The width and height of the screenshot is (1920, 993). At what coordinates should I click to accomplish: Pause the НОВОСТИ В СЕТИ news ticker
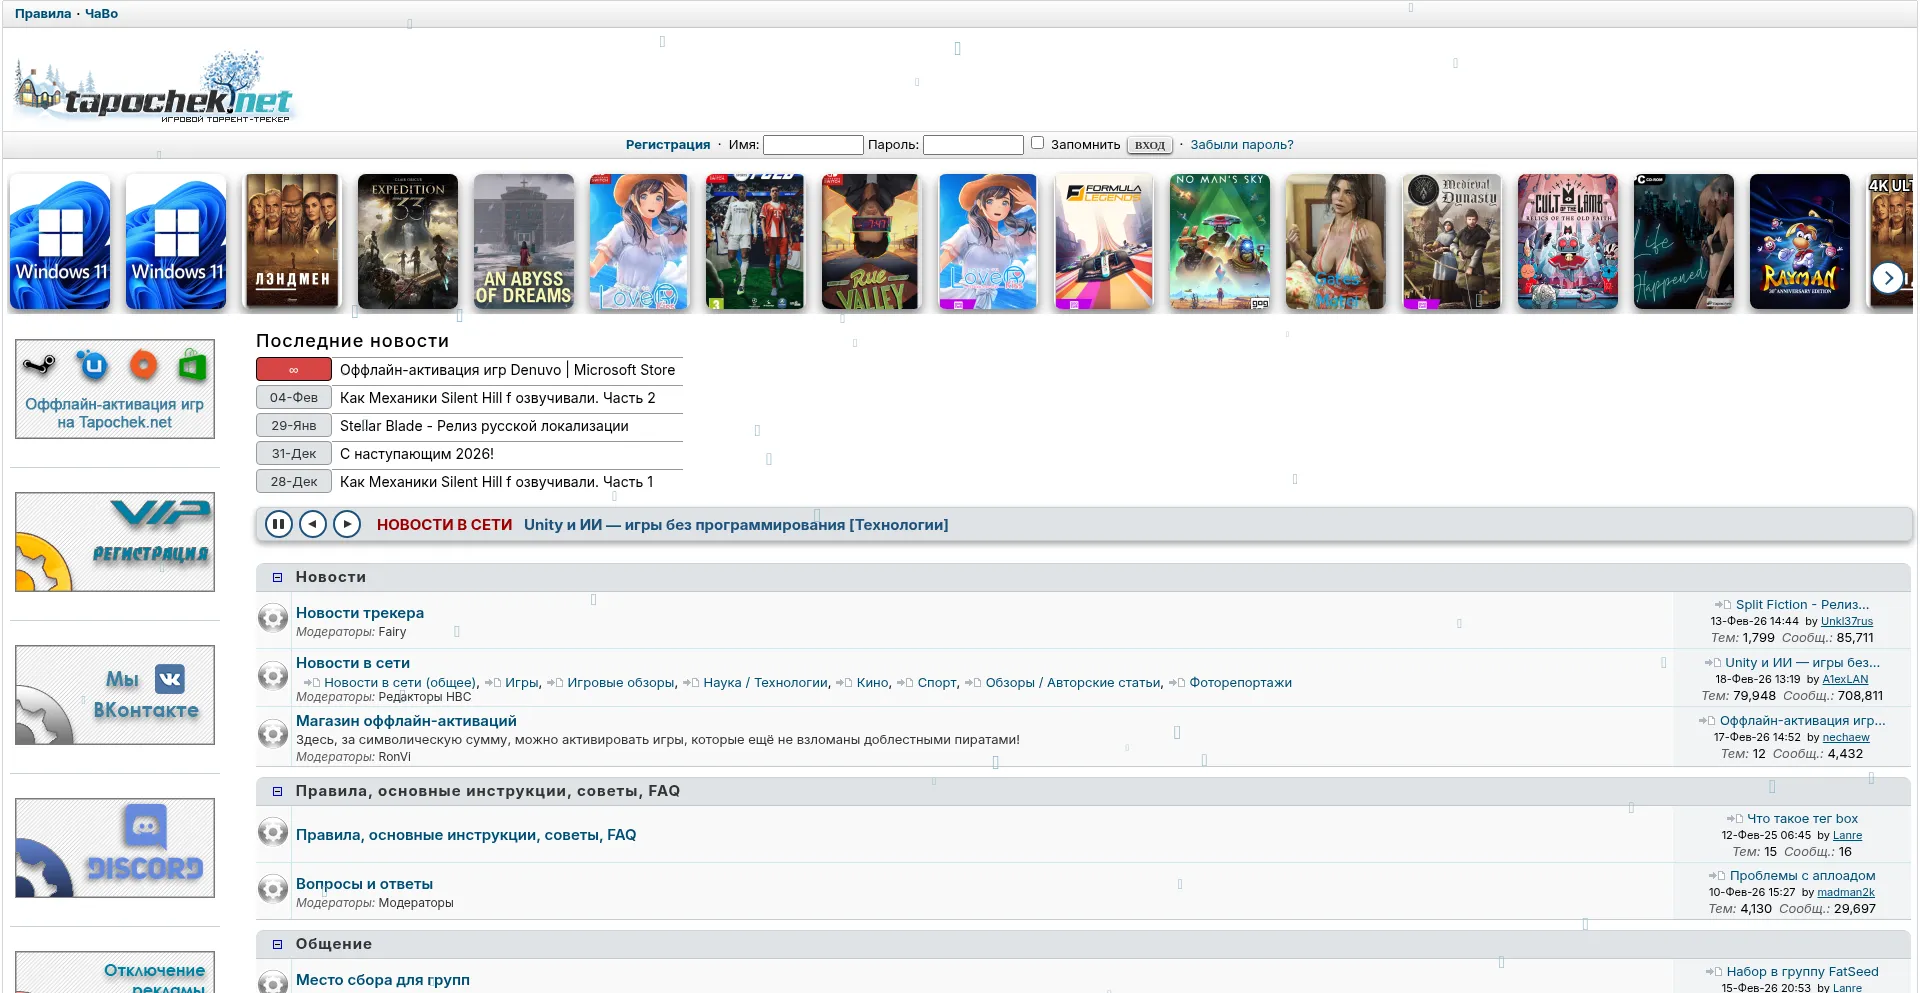(x=279, y=524)
